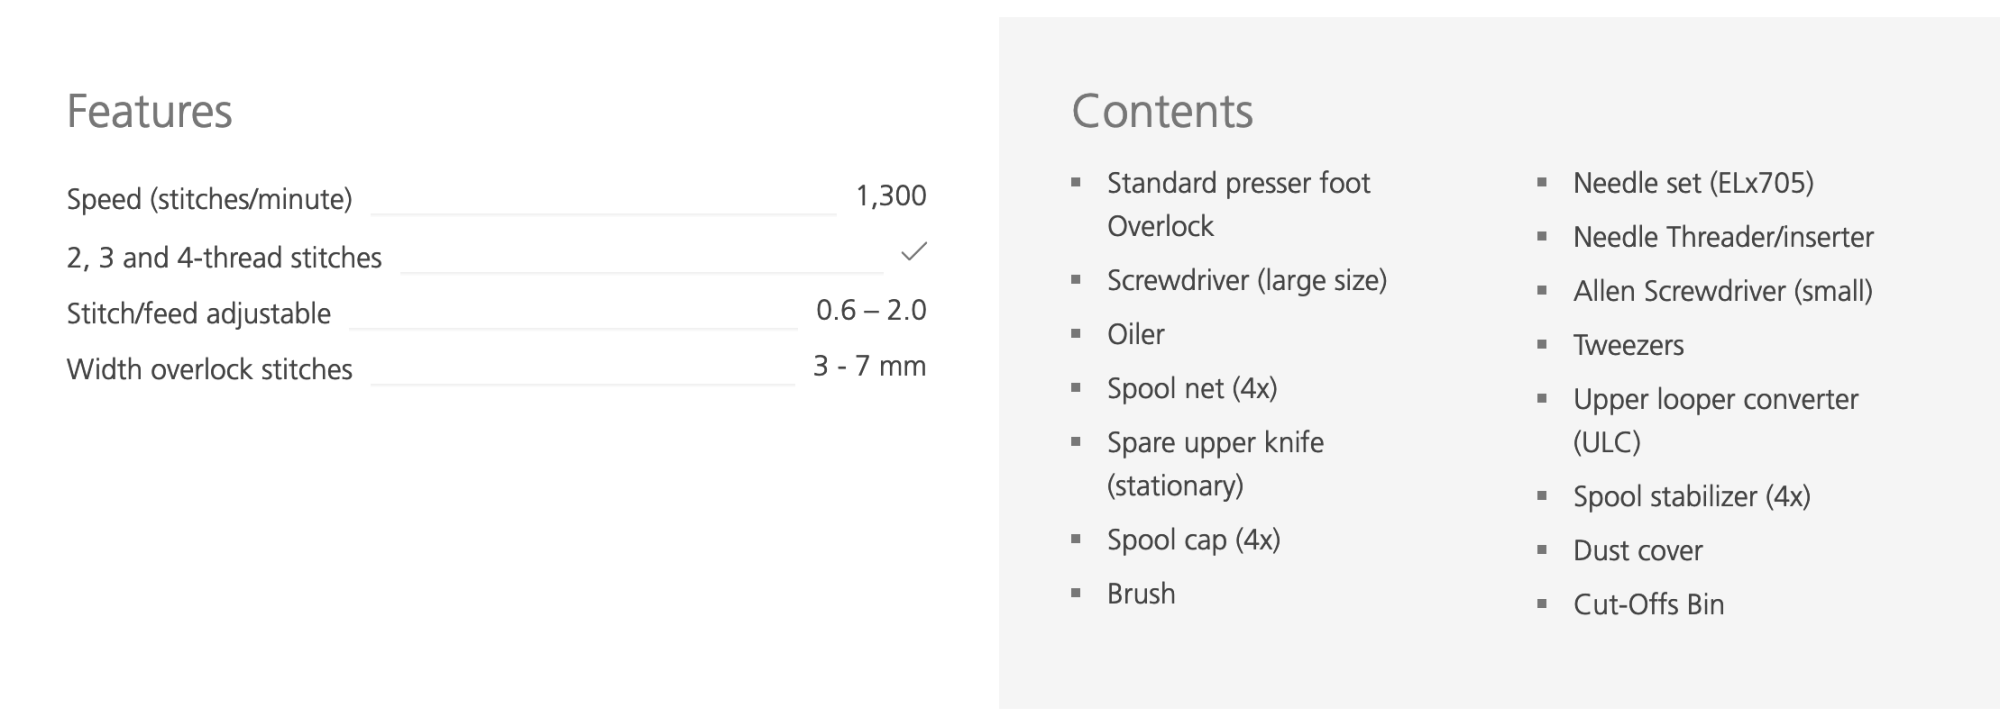Click the Standard presser foot Overlock item
The width and height of the screenshot is (2000, 717).
tap(1238, 204)
